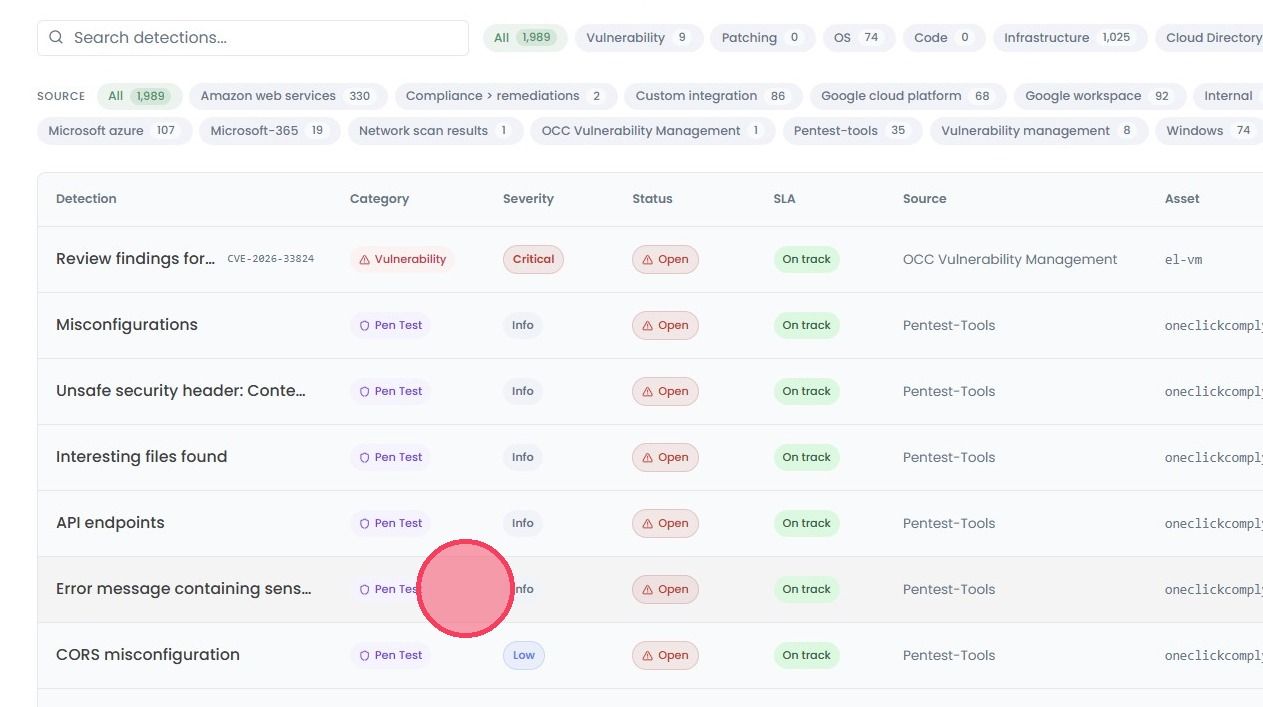Open the Interesting files found detection

pos(142,457)
